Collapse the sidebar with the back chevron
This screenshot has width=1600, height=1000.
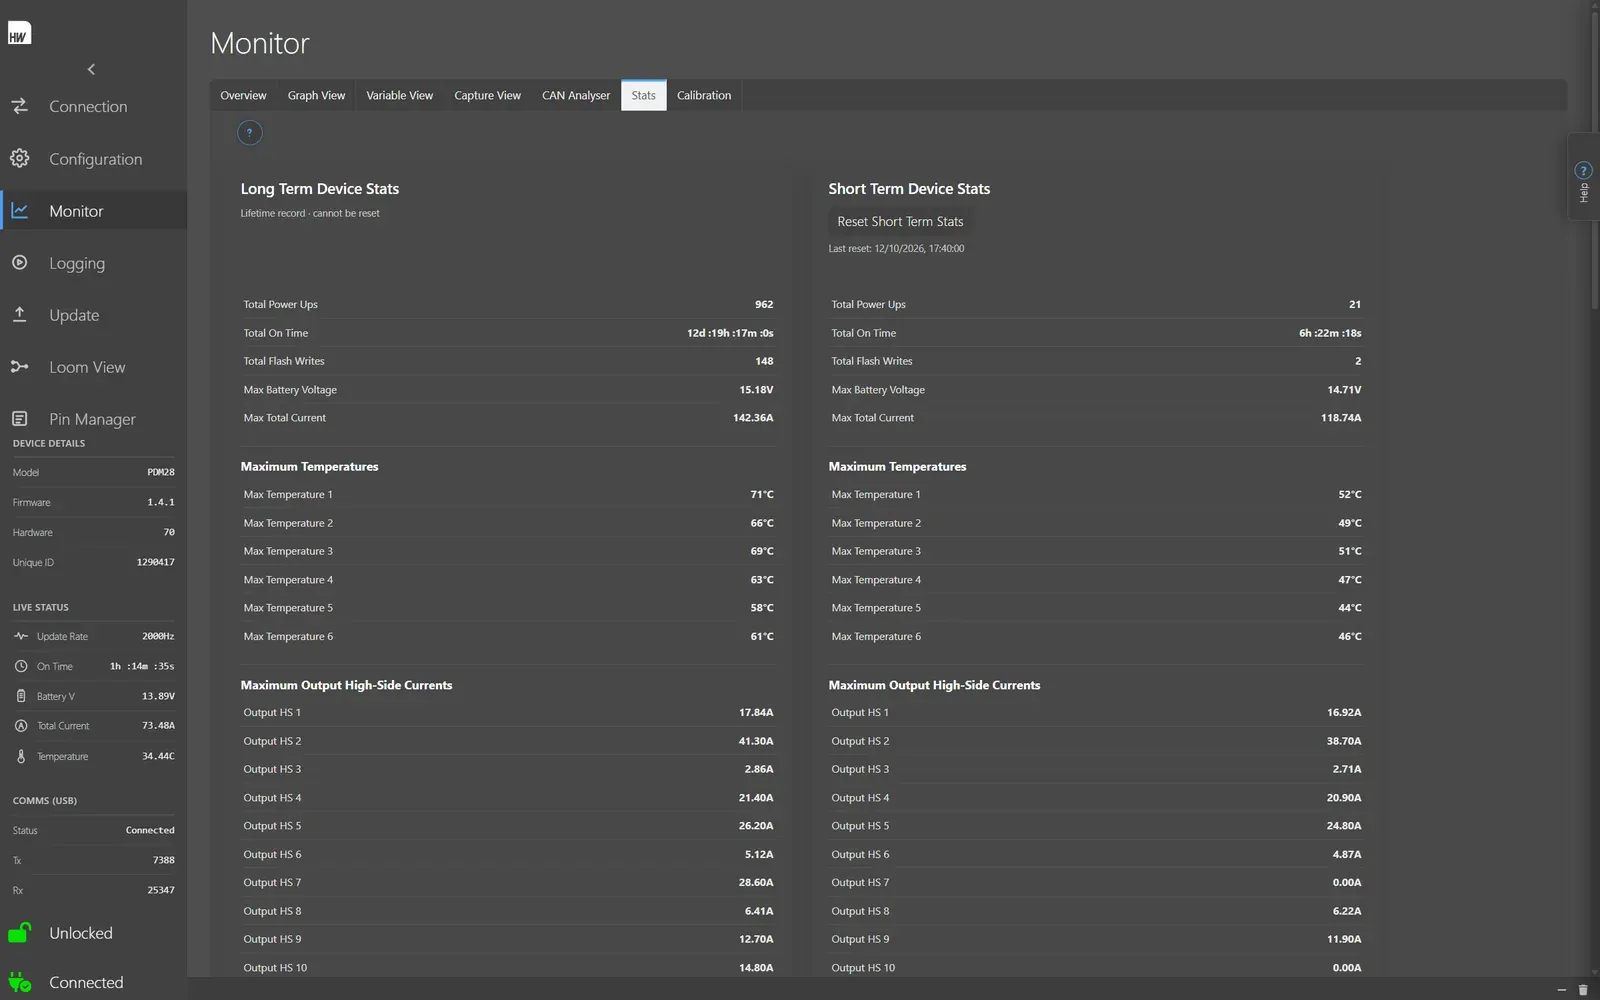pyautogui.click(x=91, y=69)
